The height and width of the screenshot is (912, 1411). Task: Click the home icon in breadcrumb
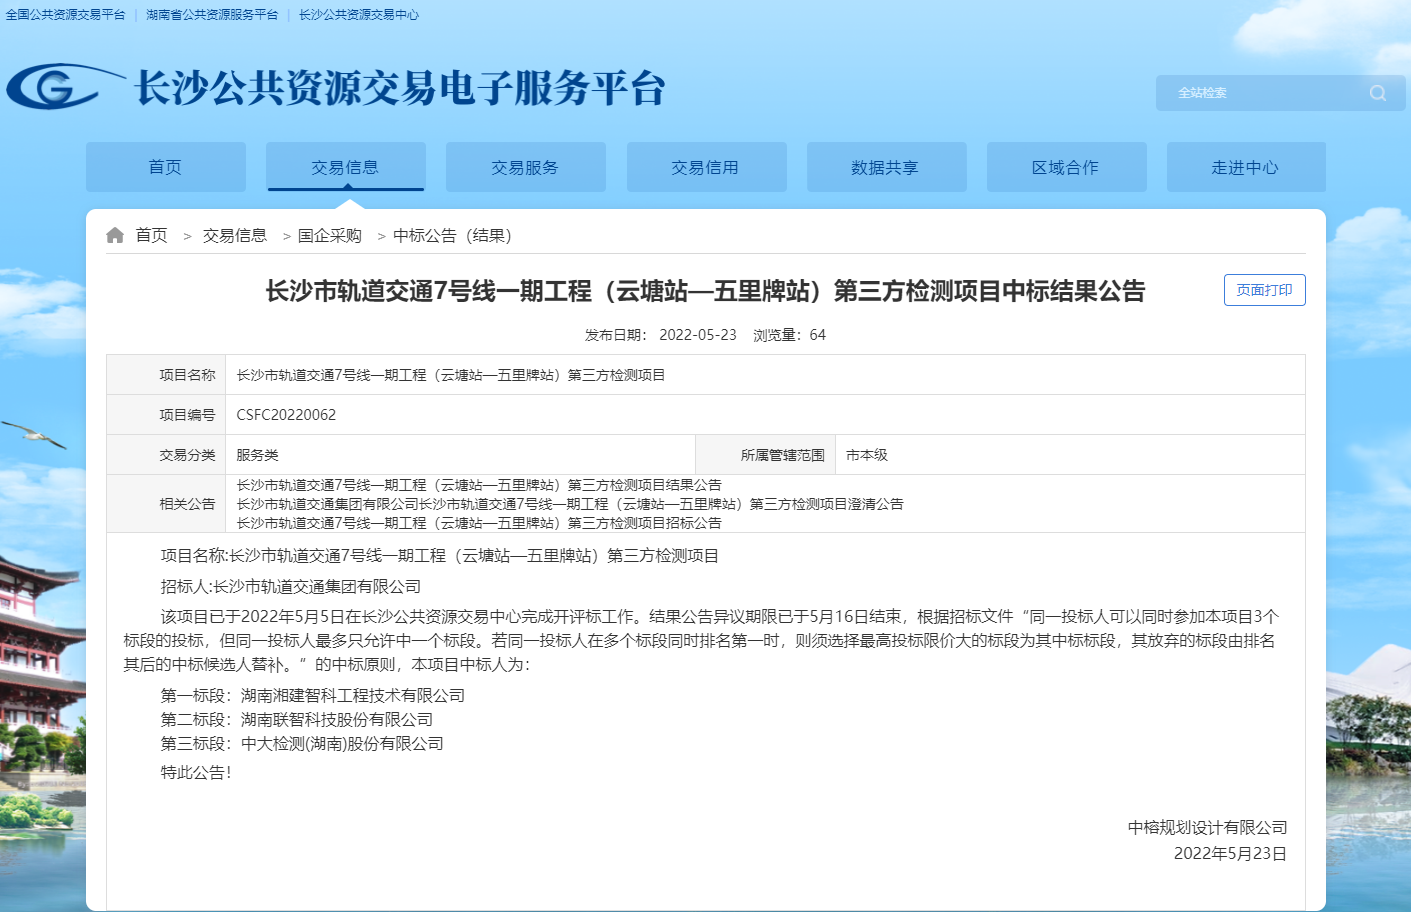pyautogui.click(x=115, y=235)
